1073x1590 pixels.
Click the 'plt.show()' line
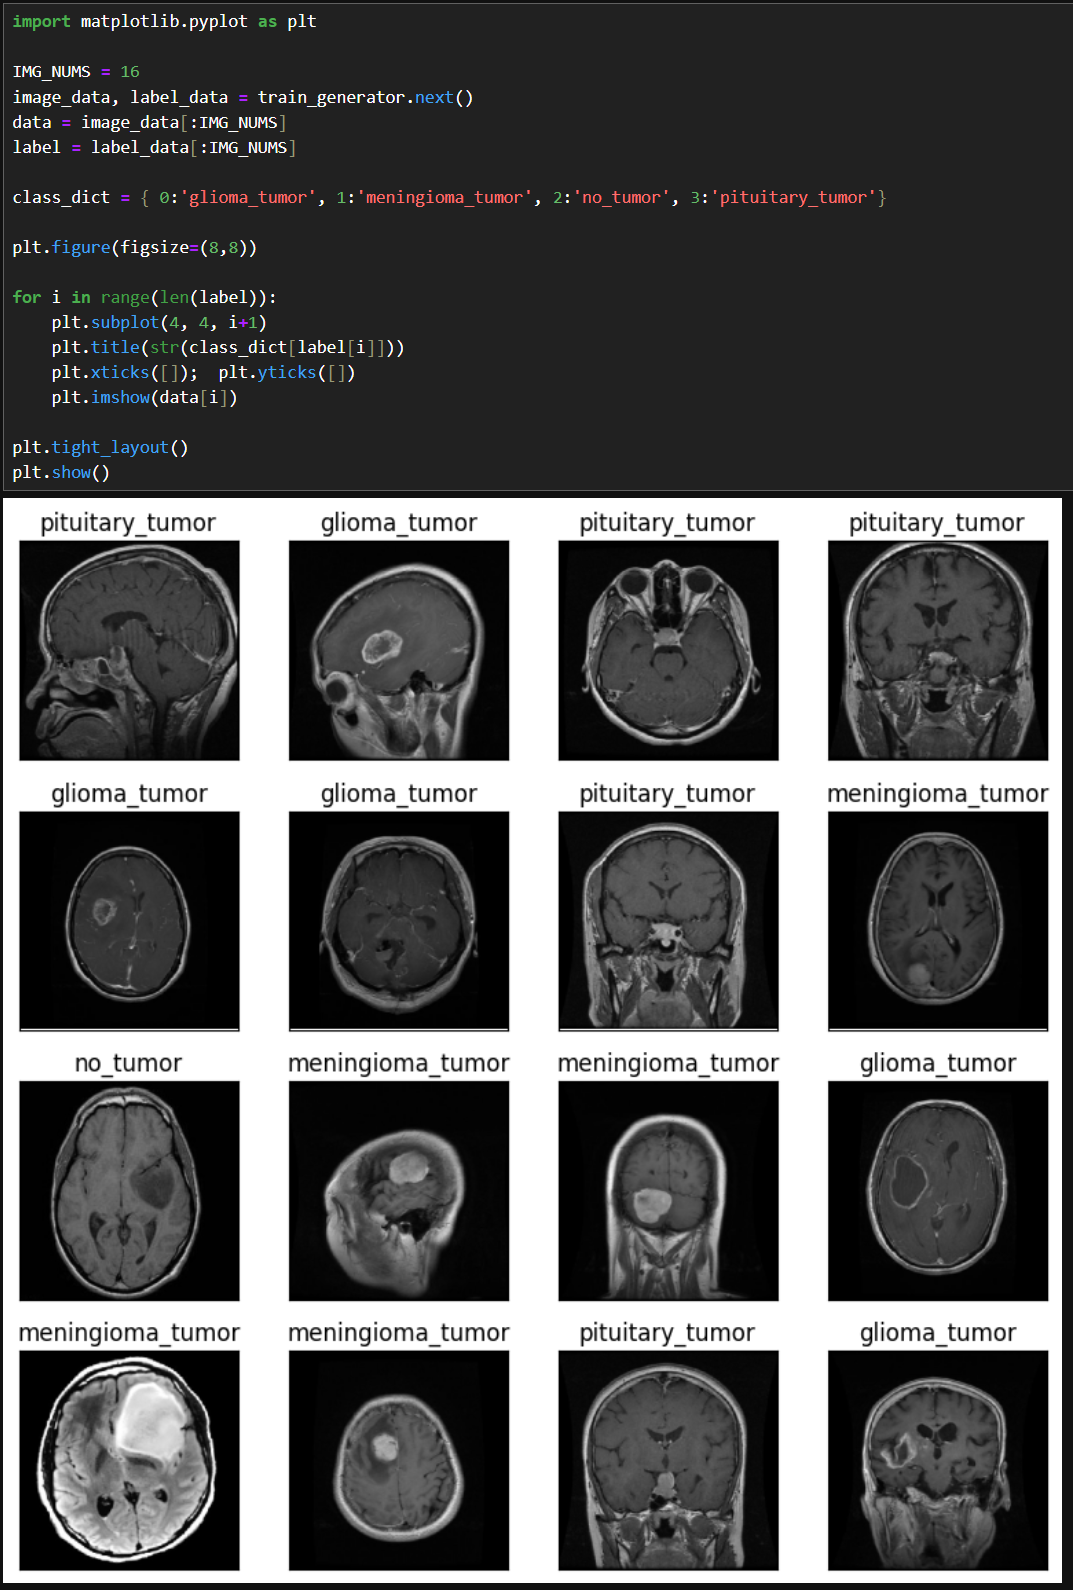[61, 472]
